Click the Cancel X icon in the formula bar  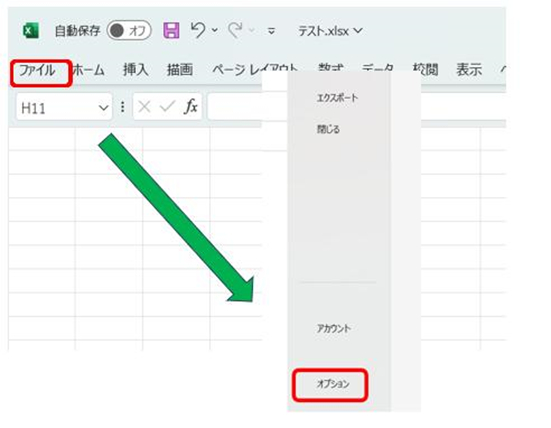tap(144, 106)
